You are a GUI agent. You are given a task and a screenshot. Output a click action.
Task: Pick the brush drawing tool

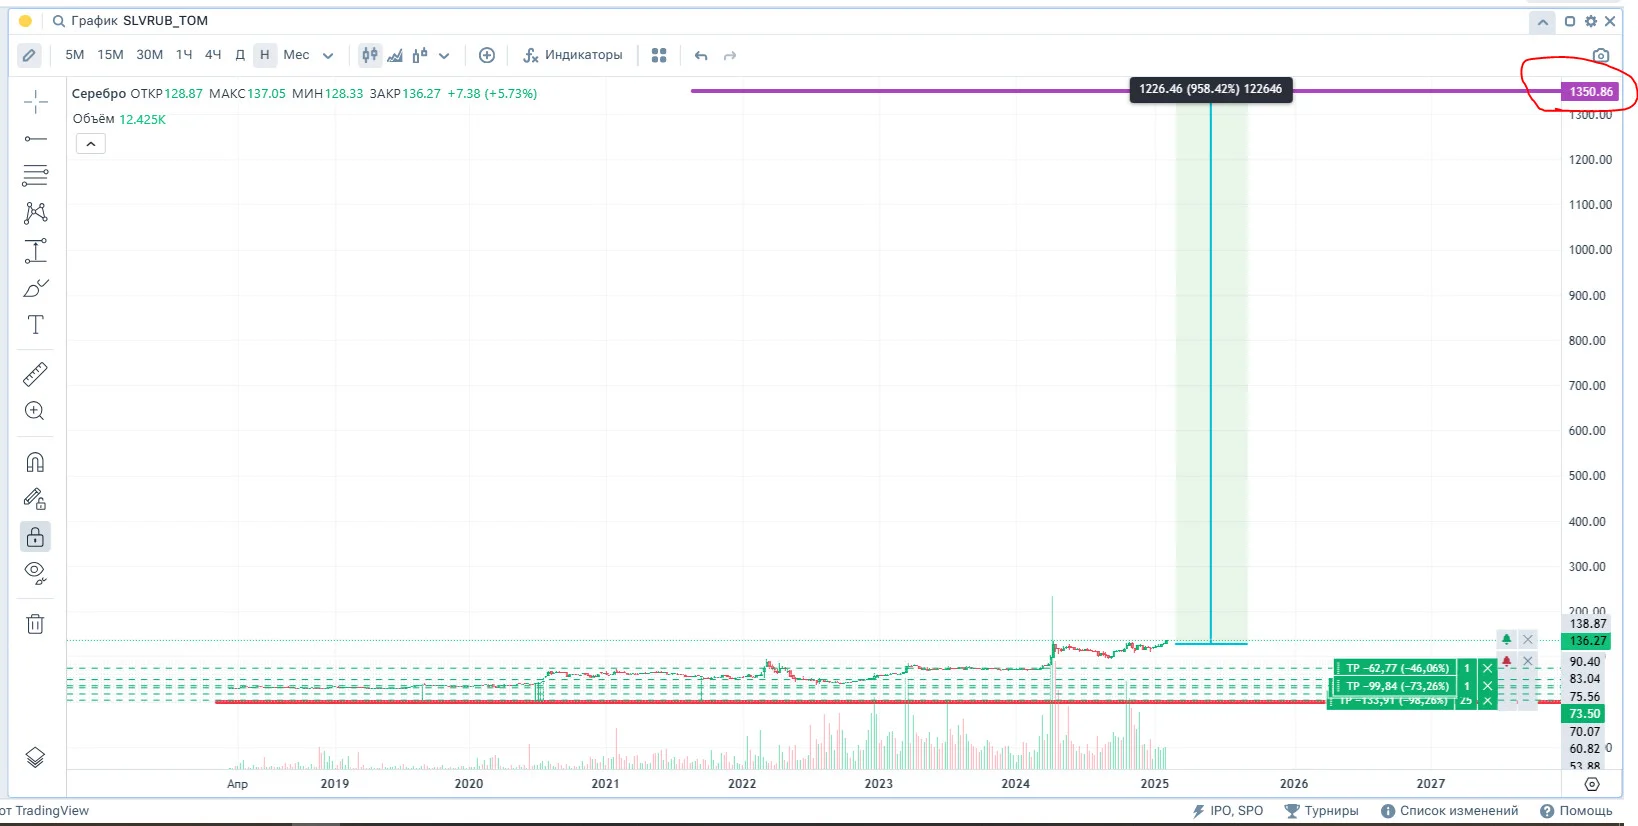[35, 288]
